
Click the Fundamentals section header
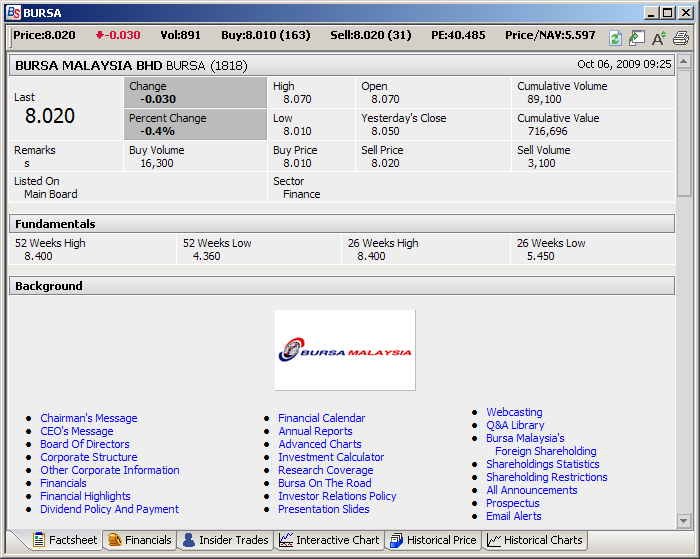tap(342, 224)
